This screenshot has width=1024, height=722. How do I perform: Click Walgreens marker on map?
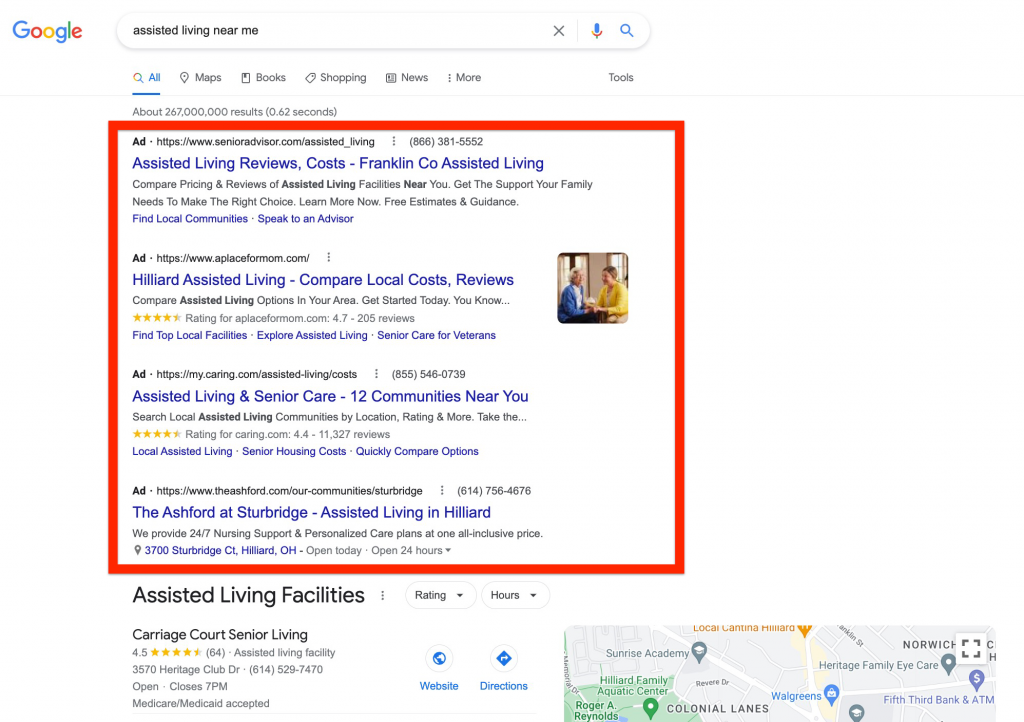tap(831, 693)
